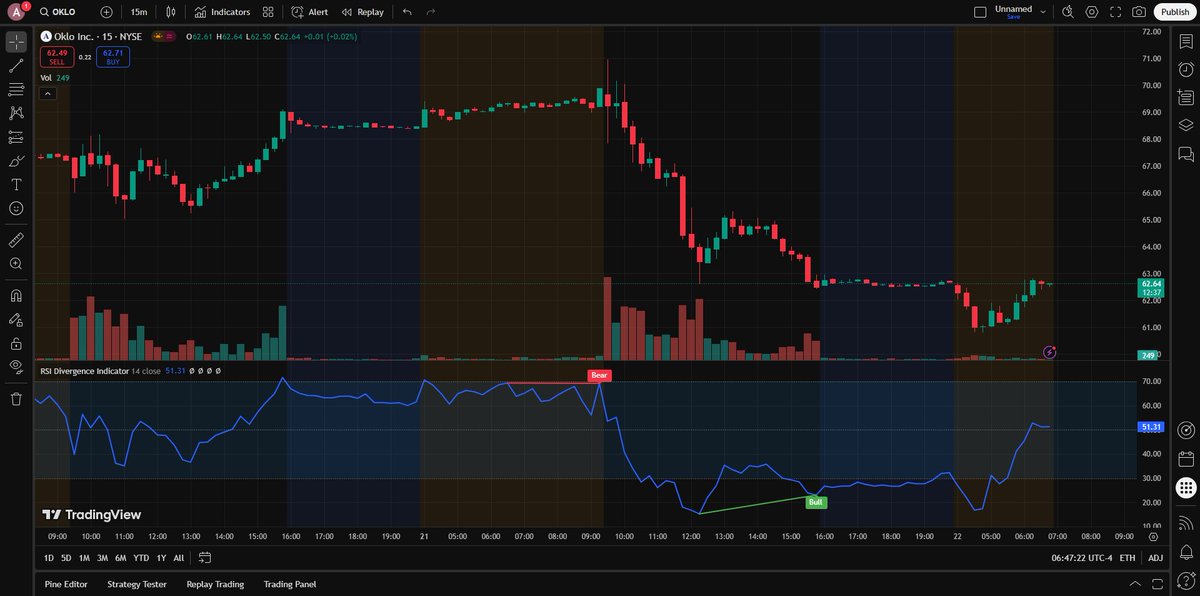Redo the last chart action
Image resolution: width=1200 pixels, height=596 pixels.
pos(431,12)
